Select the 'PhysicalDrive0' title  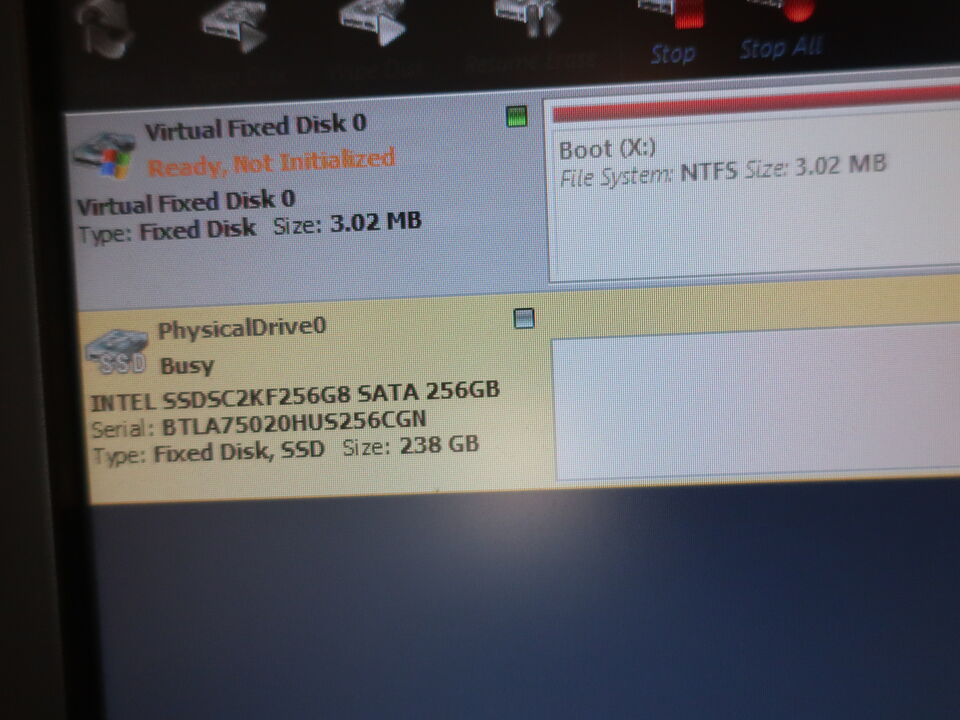pyautogui.click(x=242, y=327)
